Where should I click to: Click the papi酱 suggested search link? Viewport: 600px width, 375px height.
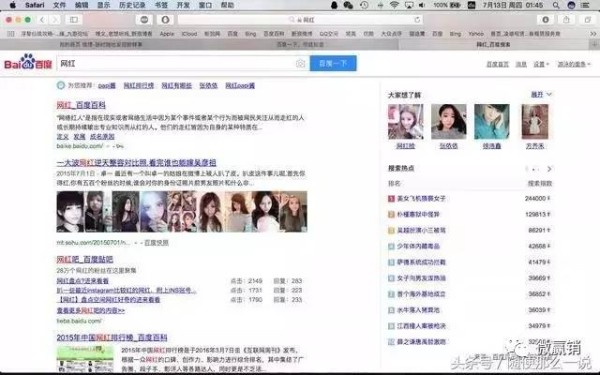tap(107, 86)
